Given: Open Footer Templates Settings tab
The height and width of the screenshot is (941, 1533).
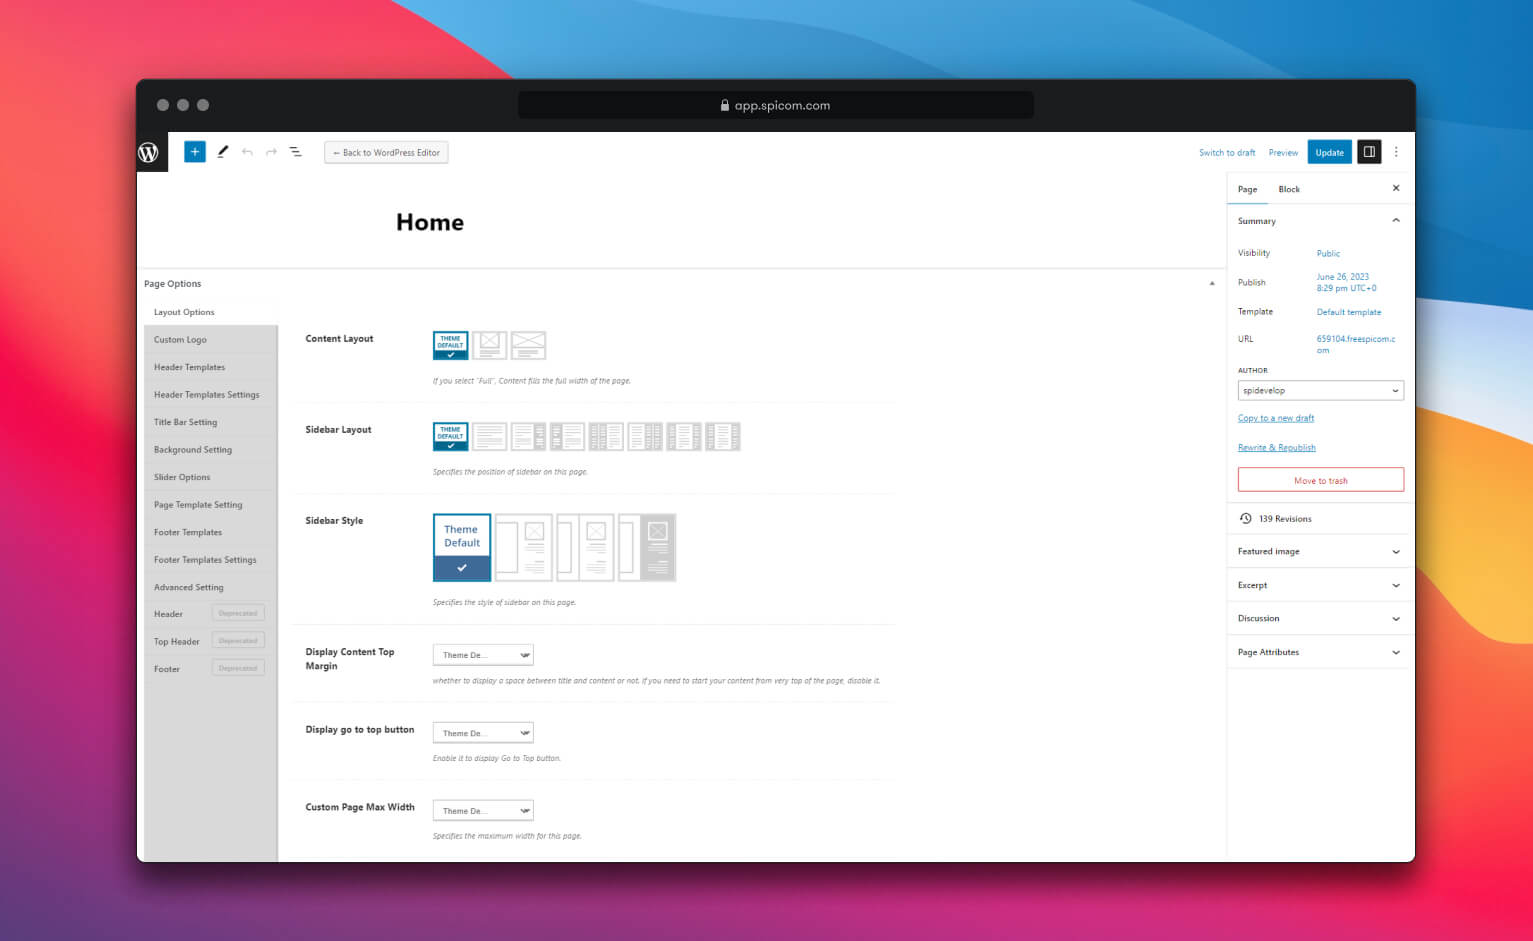Looking at the screenshot, I should (x=211, y=560).
